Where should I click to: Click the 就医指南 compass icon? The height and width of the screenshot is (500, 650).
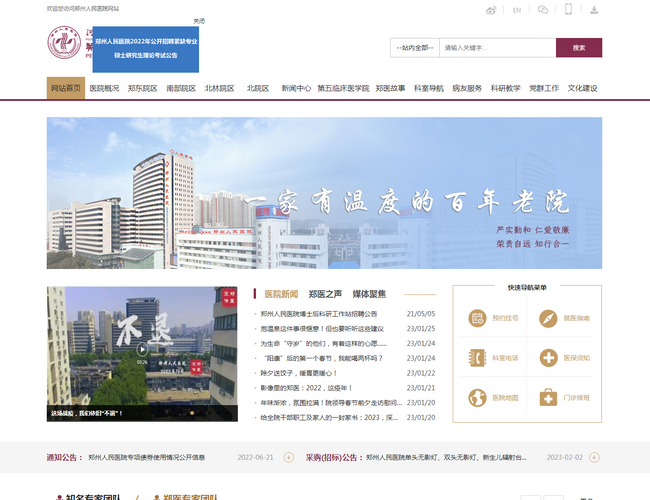click(x=548, y=318)
